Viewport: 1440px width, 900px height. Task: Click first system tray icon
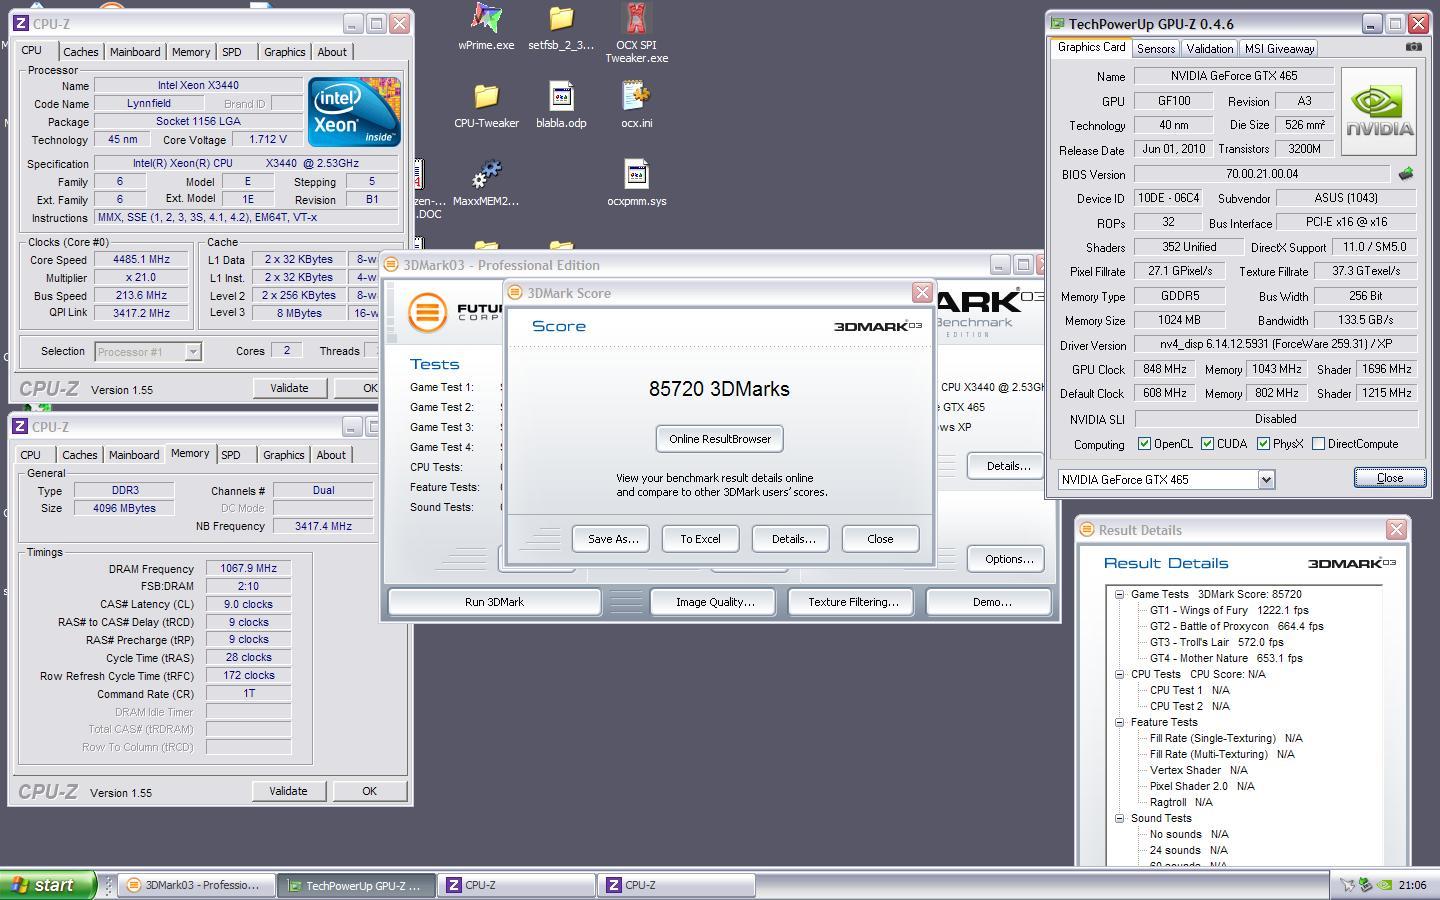coord(1347,885)
